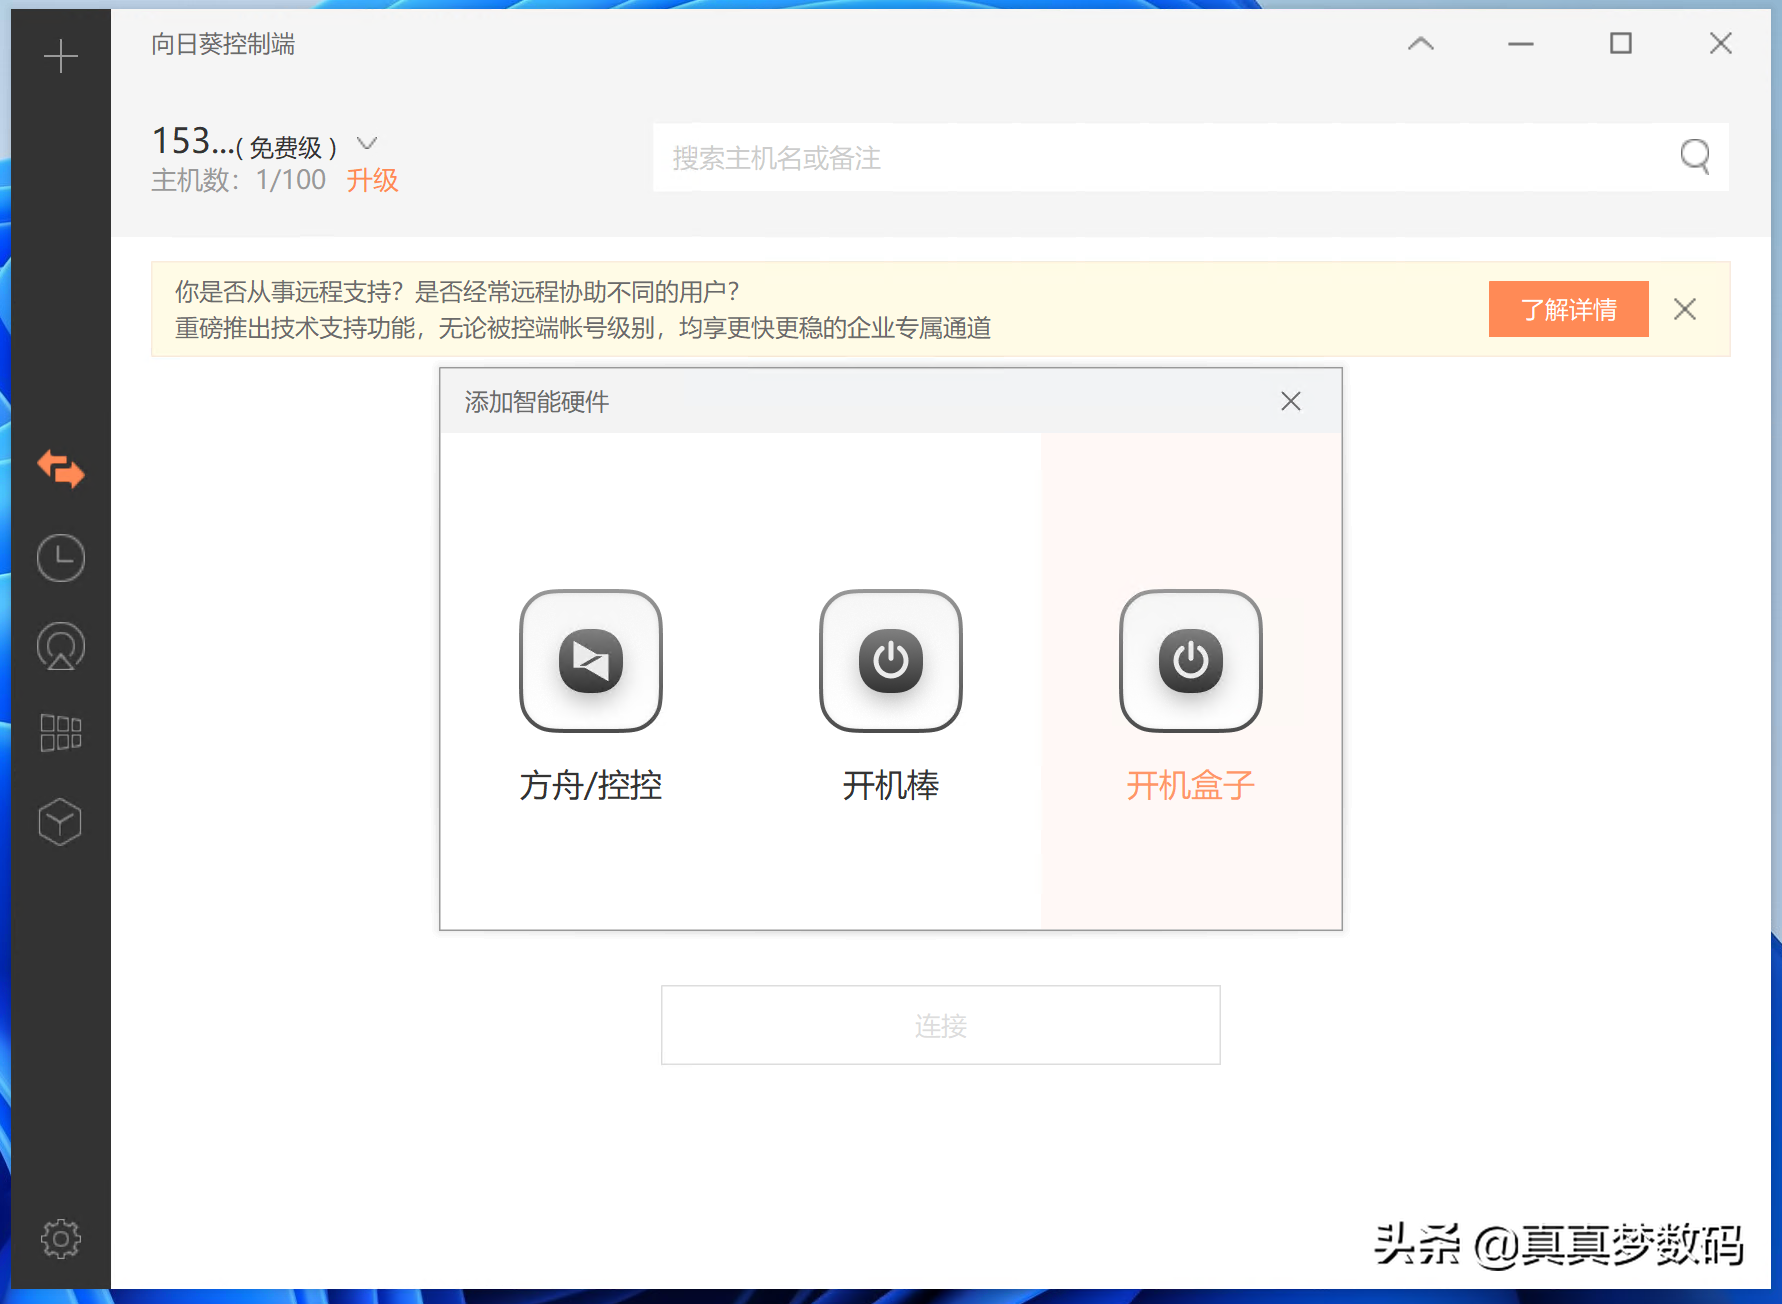
Task: Open the grid apps sidebar icon
Action: [x=61, y=733]
